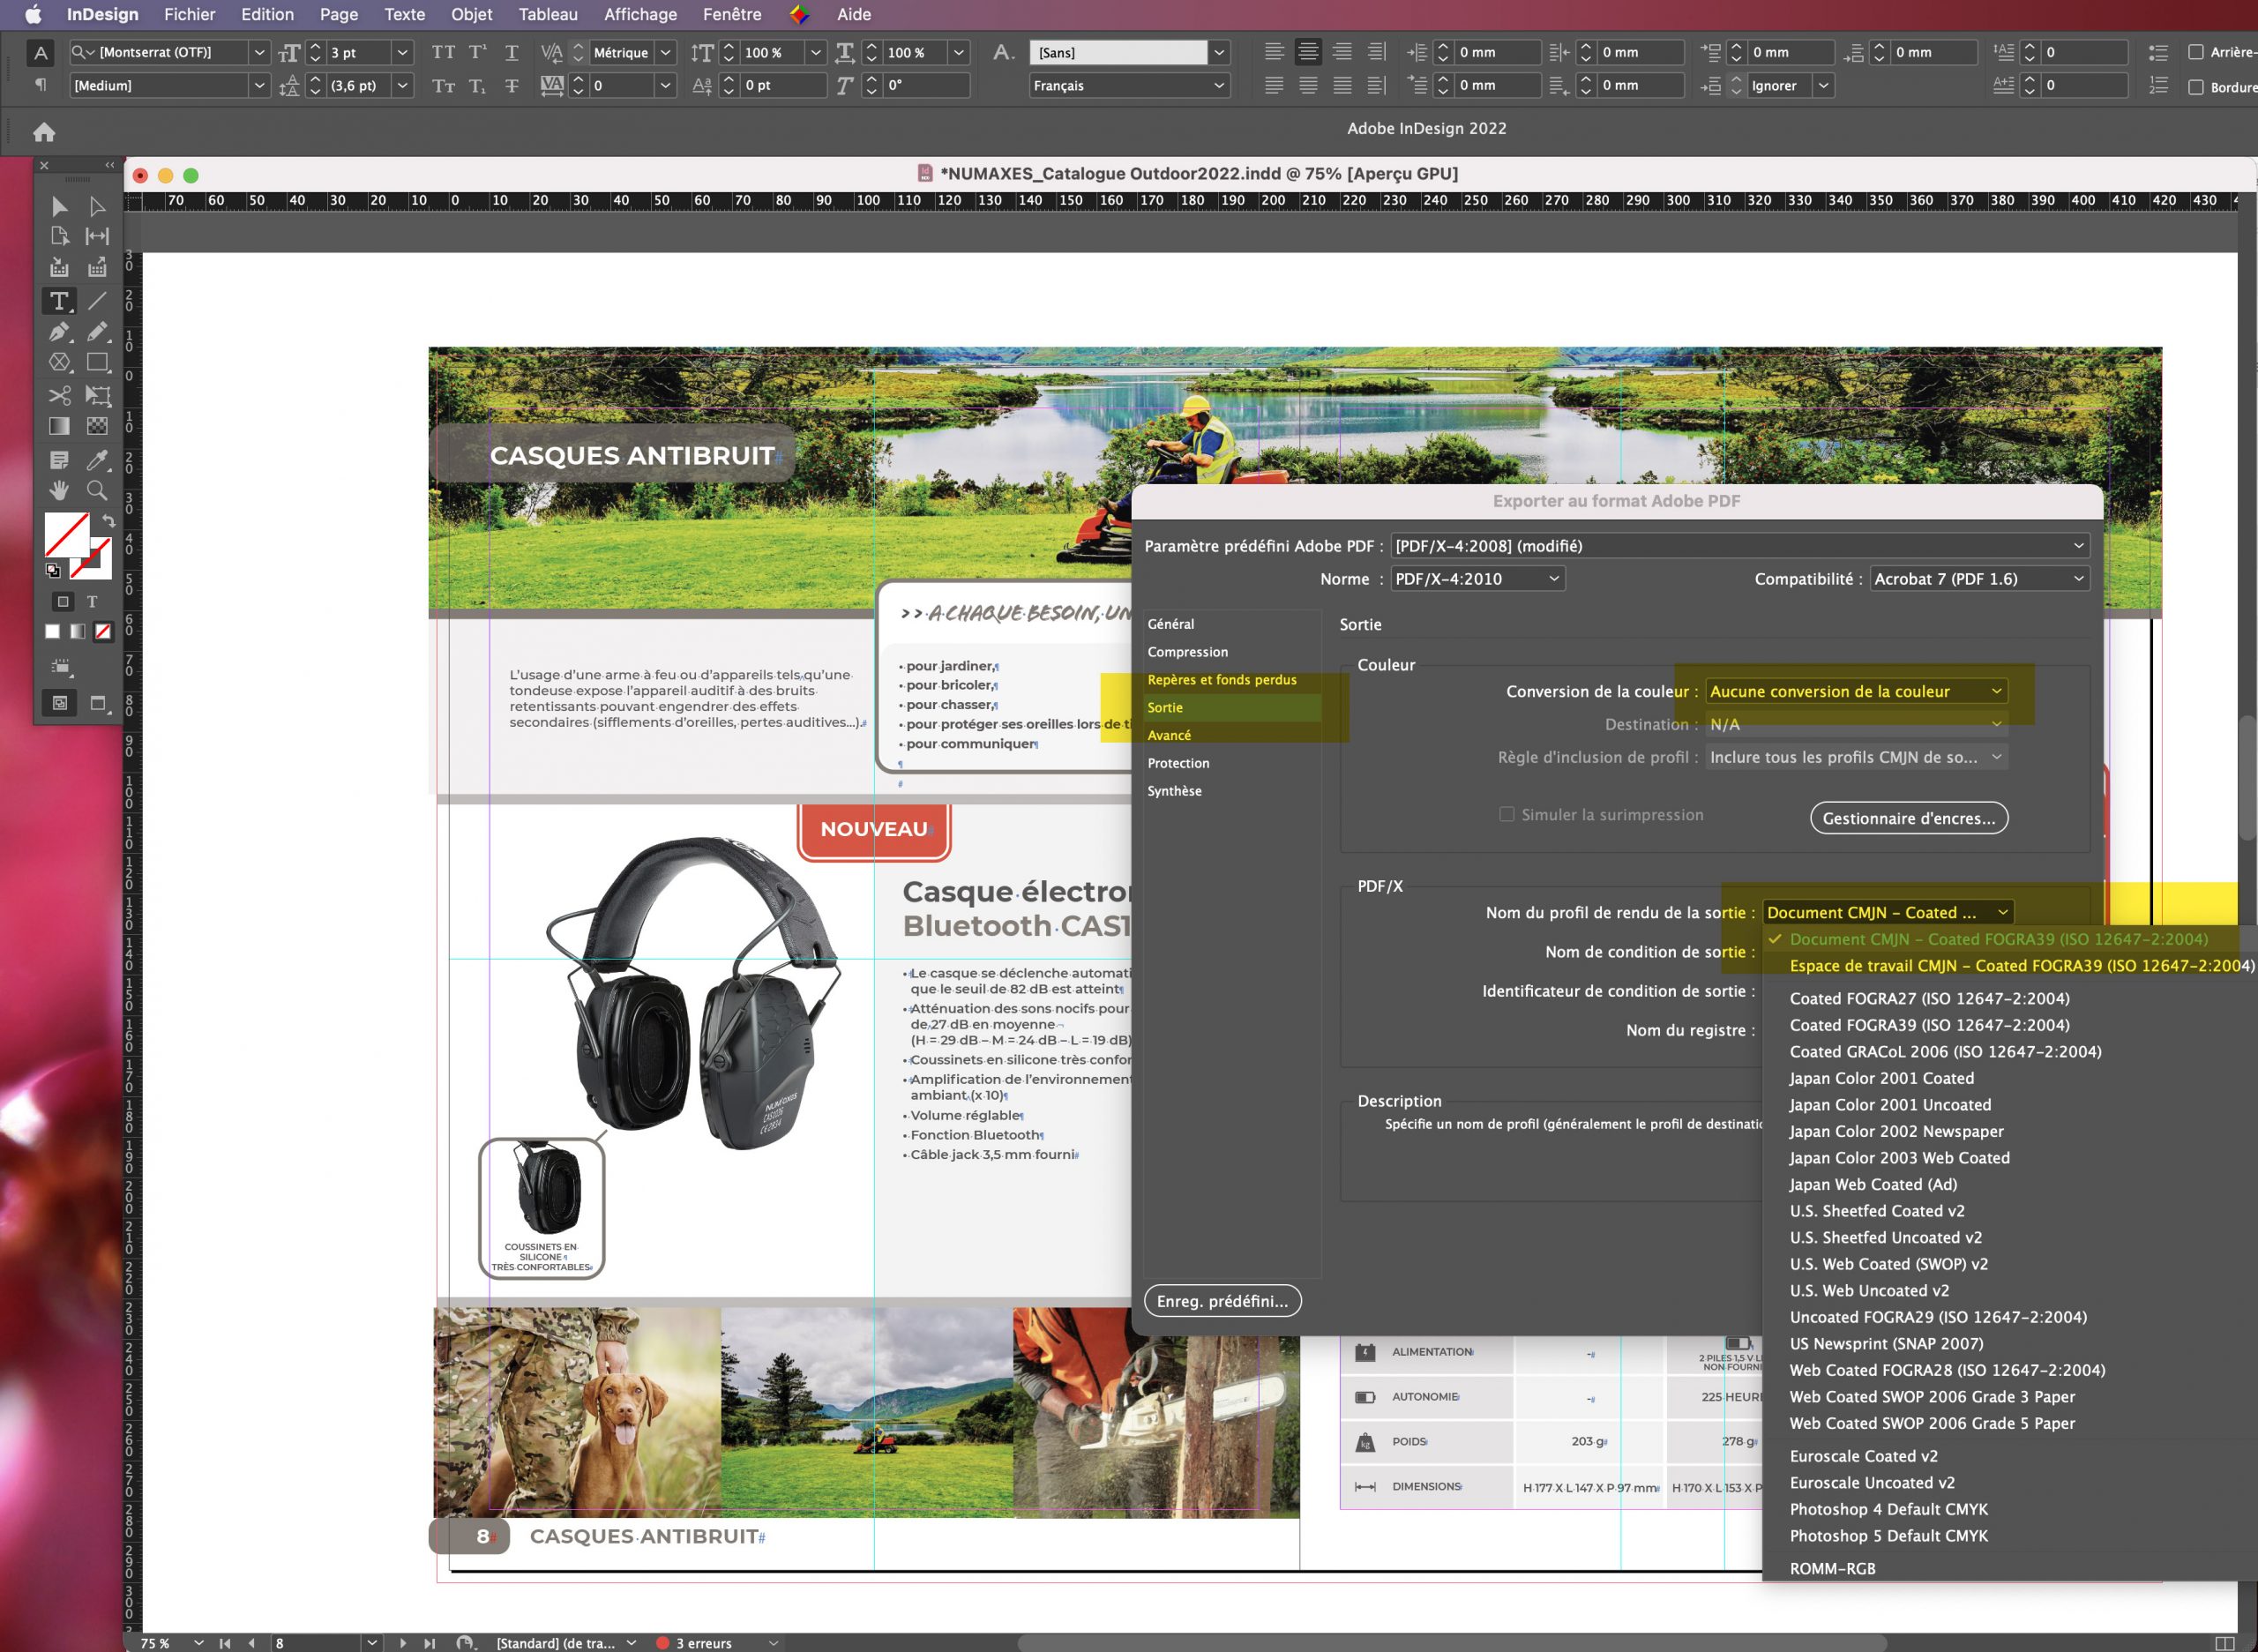Select the Line tool
The height and width of the screenshot is (1652, 2258).
click(x=97, y=301)
